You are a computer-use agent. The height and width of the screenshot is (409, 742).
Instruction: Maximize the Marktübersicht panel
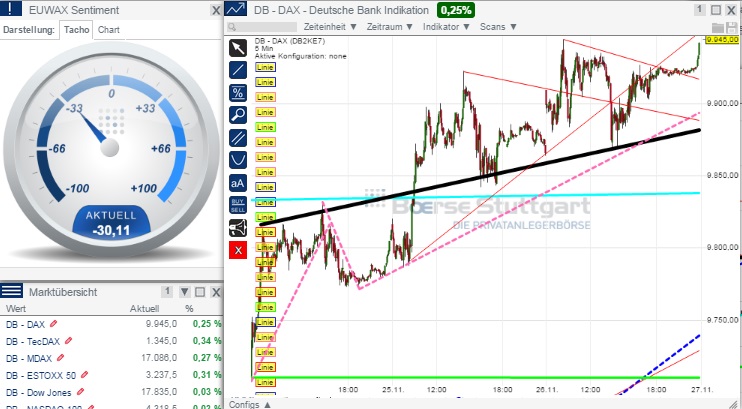200,292
